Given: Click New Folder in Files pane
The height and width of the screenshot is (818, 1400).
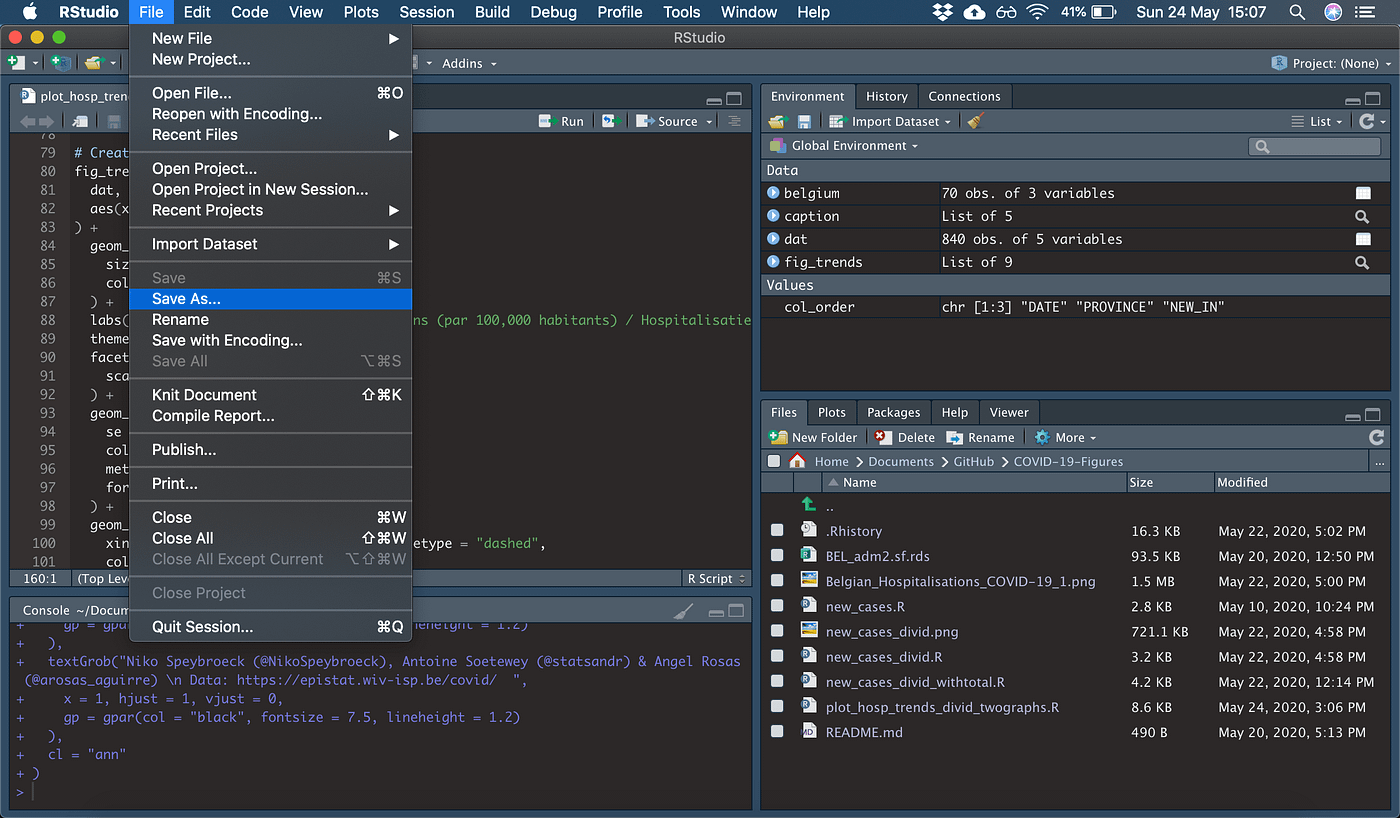Looking at the screenshot, I should pyautogui.click(x=814, y=437).
